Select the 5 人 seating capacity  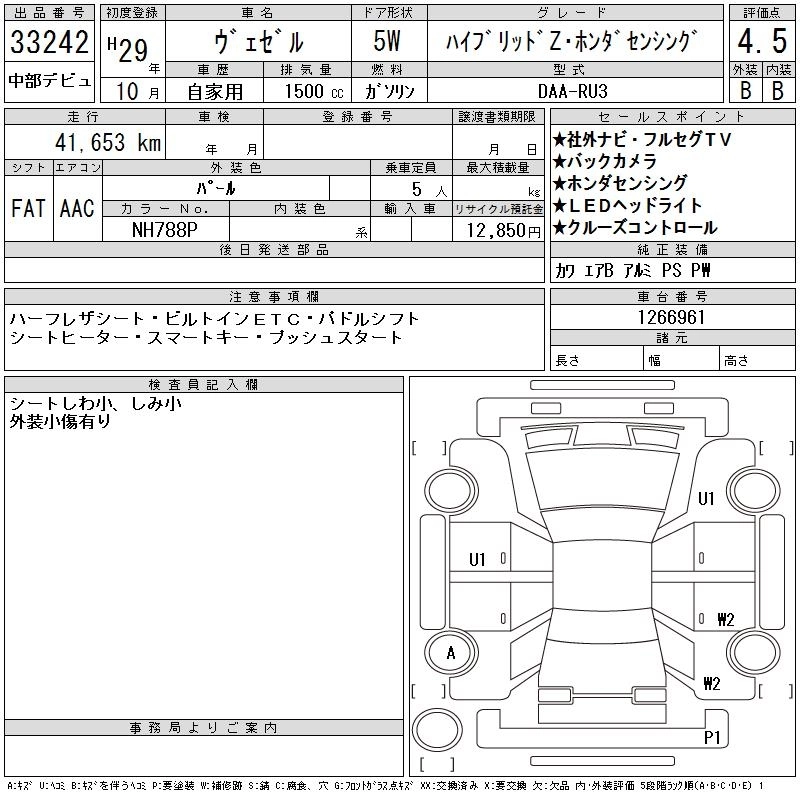[430, 190]
